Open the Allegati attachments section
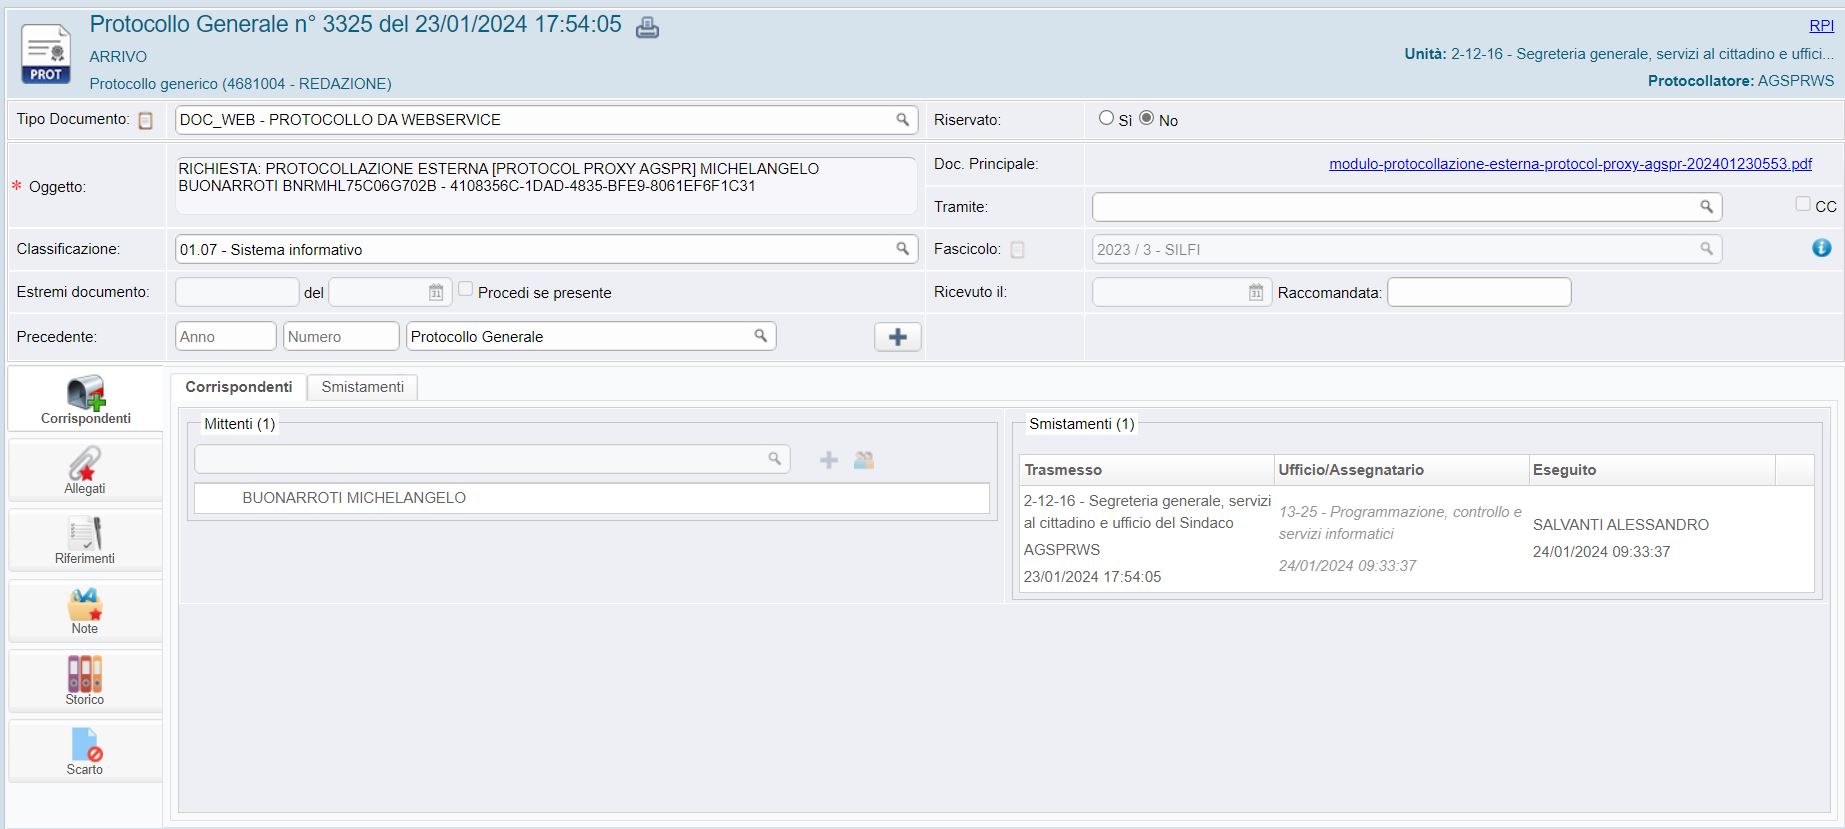Image resolution: width=1845 pixels, height=829 pixels. click(85, 470)
